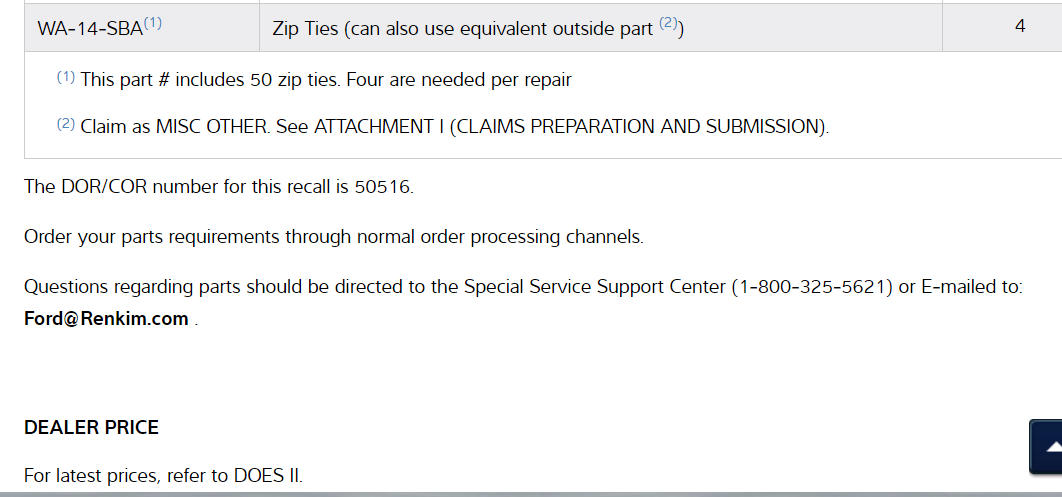Screen dimensions: 1062x497
Task: Click the (1) marker before 'This part #'
Action: (x=66, y=77)
